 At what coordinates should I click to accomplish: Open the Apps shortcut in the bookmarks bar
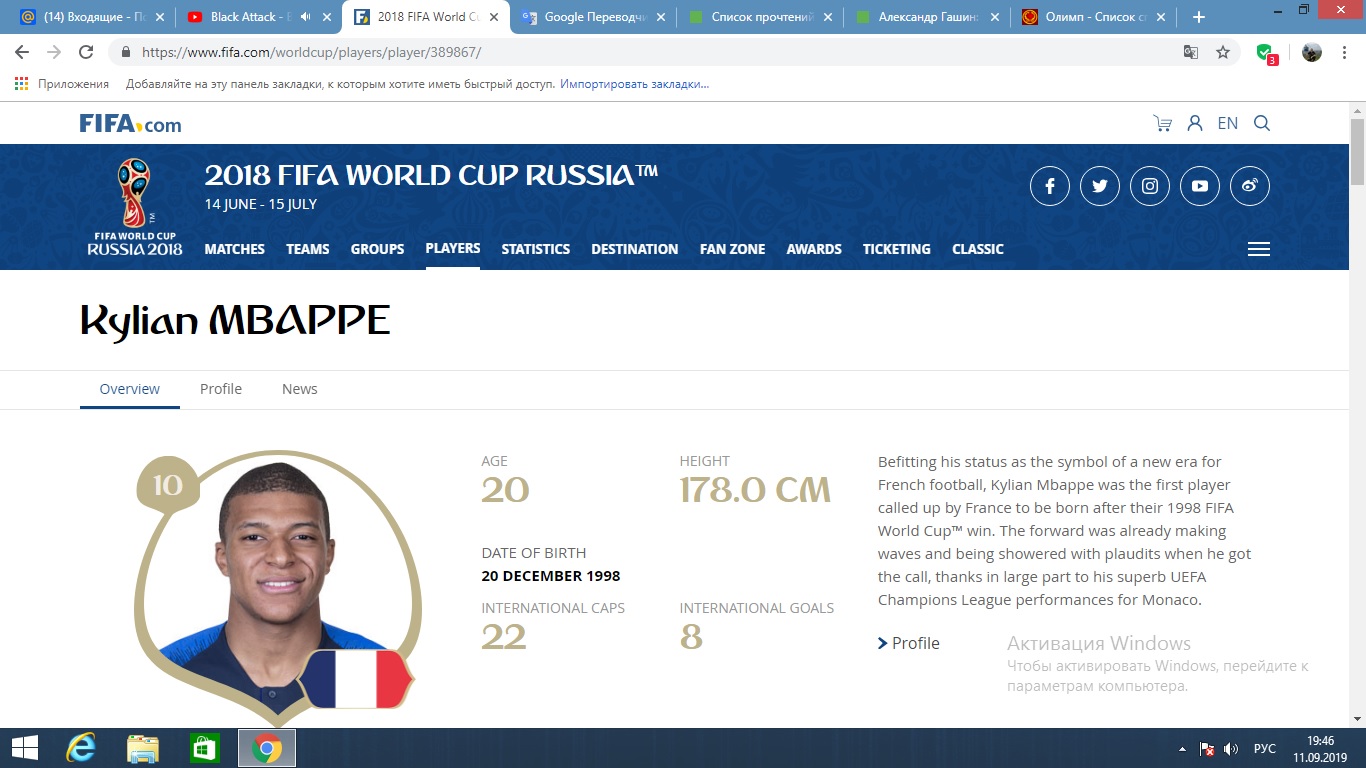(x=62, y=84)
